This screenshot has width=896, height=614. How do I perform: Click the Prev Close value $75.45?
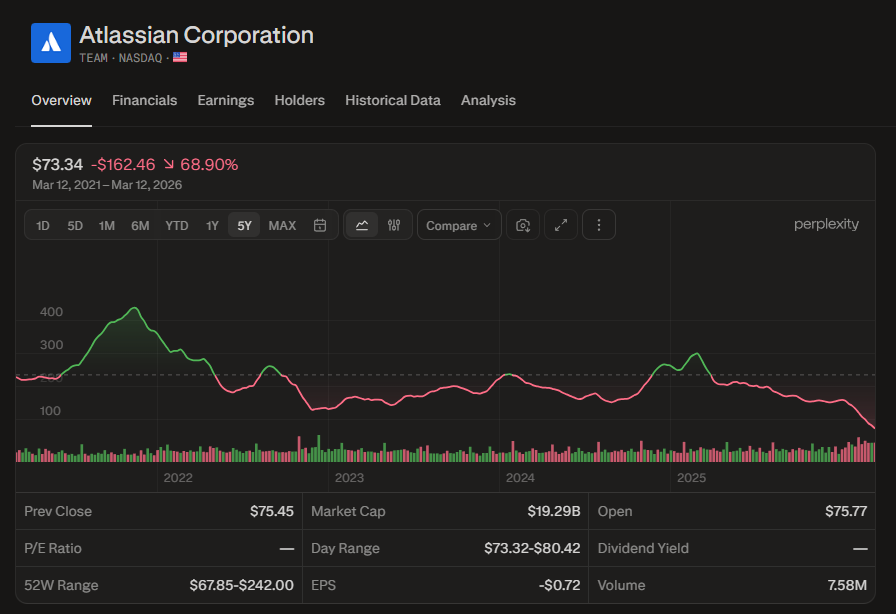pyautogui.click(x=271, y=511)
